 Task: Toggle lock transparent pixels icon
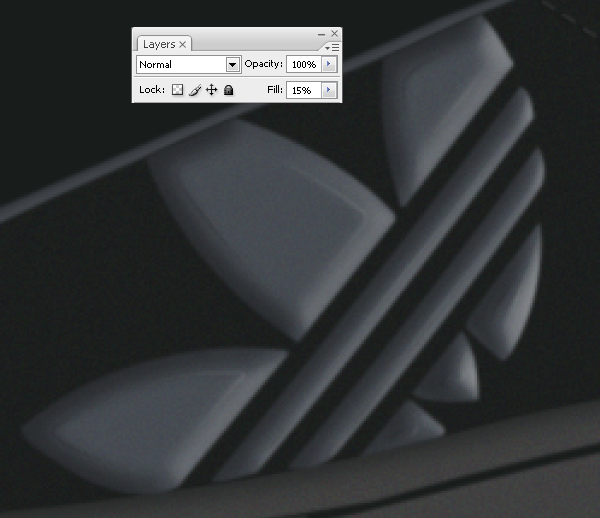[x=177, y=90]
